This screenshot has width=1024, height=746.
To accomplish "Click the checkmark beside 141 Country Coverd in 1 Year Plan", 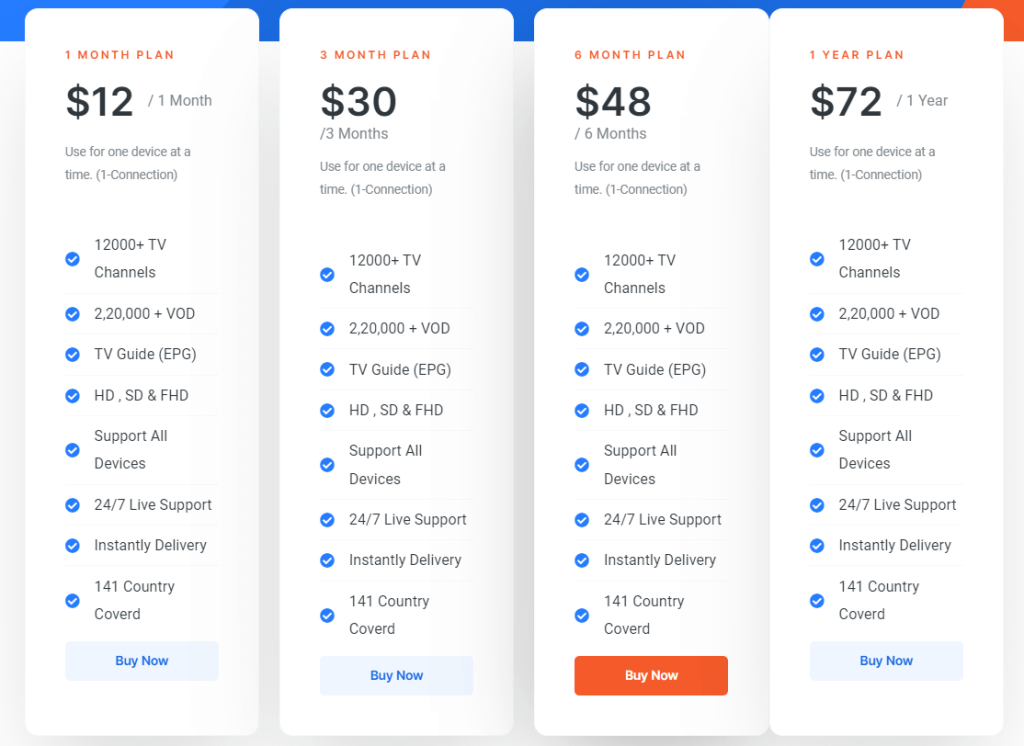I will click(817, 600).
